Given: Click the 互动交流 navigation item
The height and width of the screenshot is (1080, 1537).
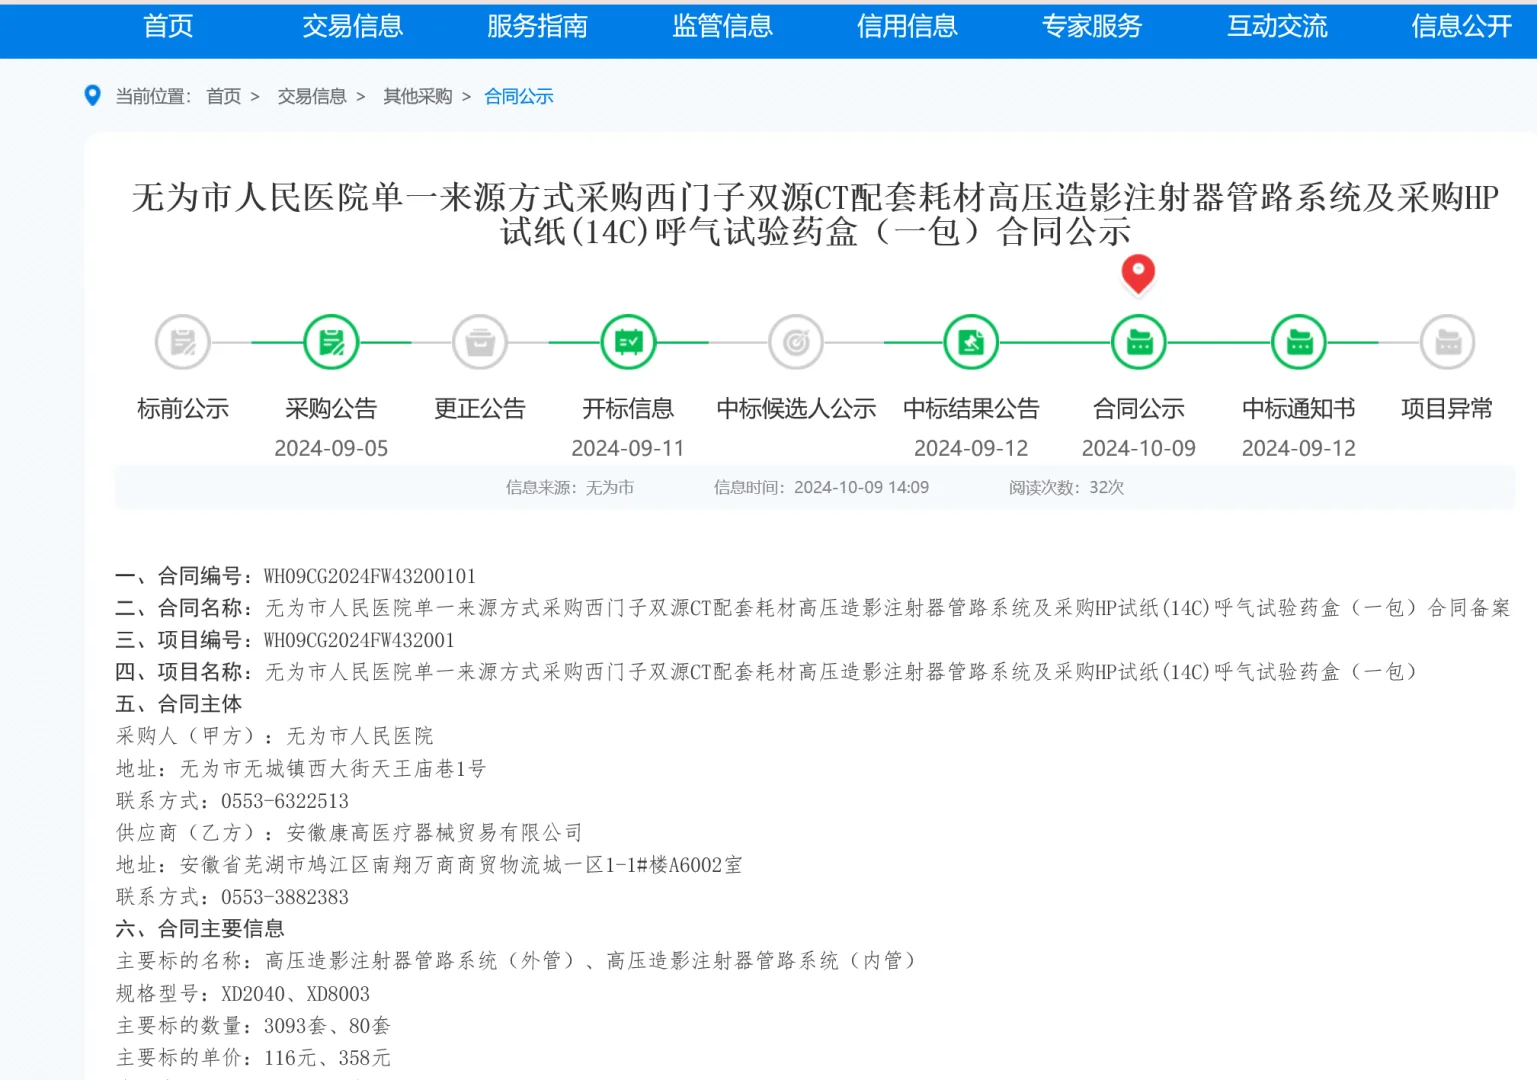Looking at the screenshot, I should 1276,27.
